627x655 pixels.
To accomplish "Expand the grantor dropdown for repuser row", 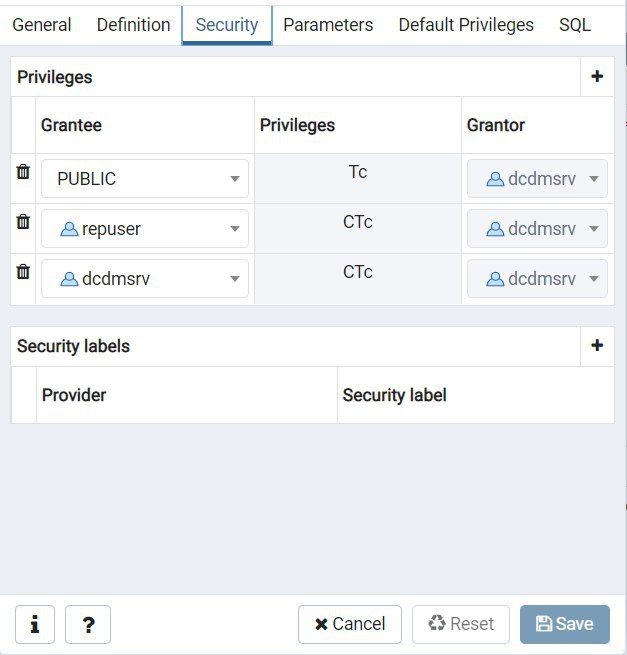I will click(537, 228).
